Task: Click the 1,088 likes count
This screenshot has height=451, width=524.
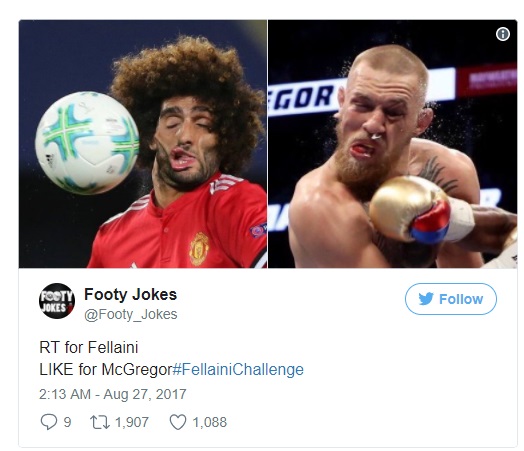Action: pyautogui.click(x=210, y=422)
